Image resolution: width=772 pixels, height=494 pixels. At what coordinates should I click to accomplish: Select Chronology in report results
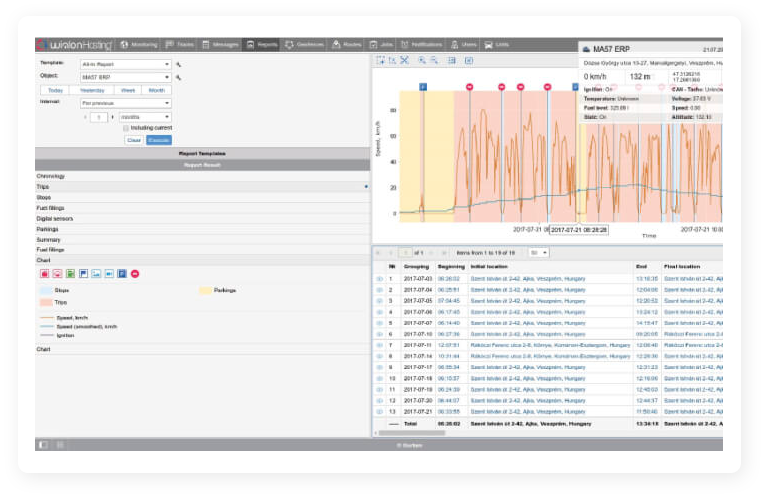click(51, 176)
